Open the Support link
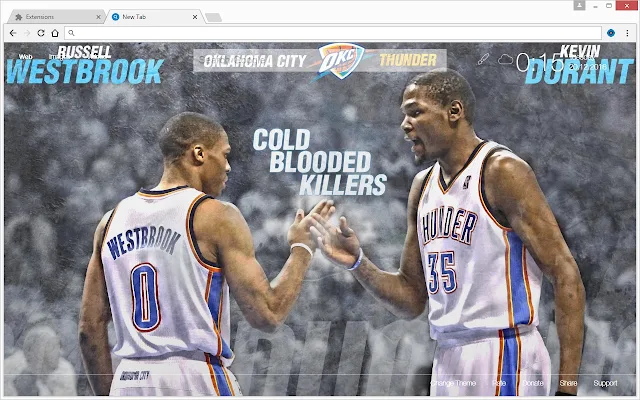This screenshot has height=400, width=640. (605, 383)
